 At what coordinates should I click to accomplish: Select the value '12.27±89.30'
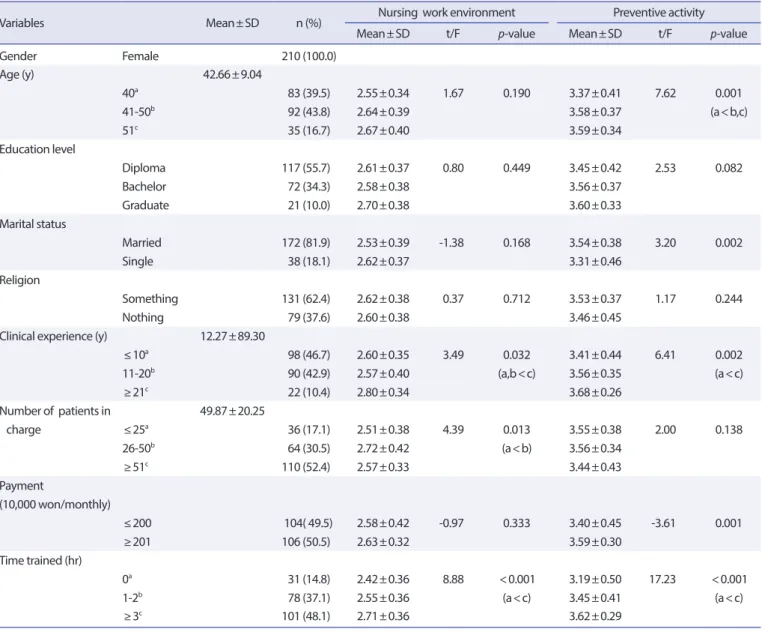232,336
